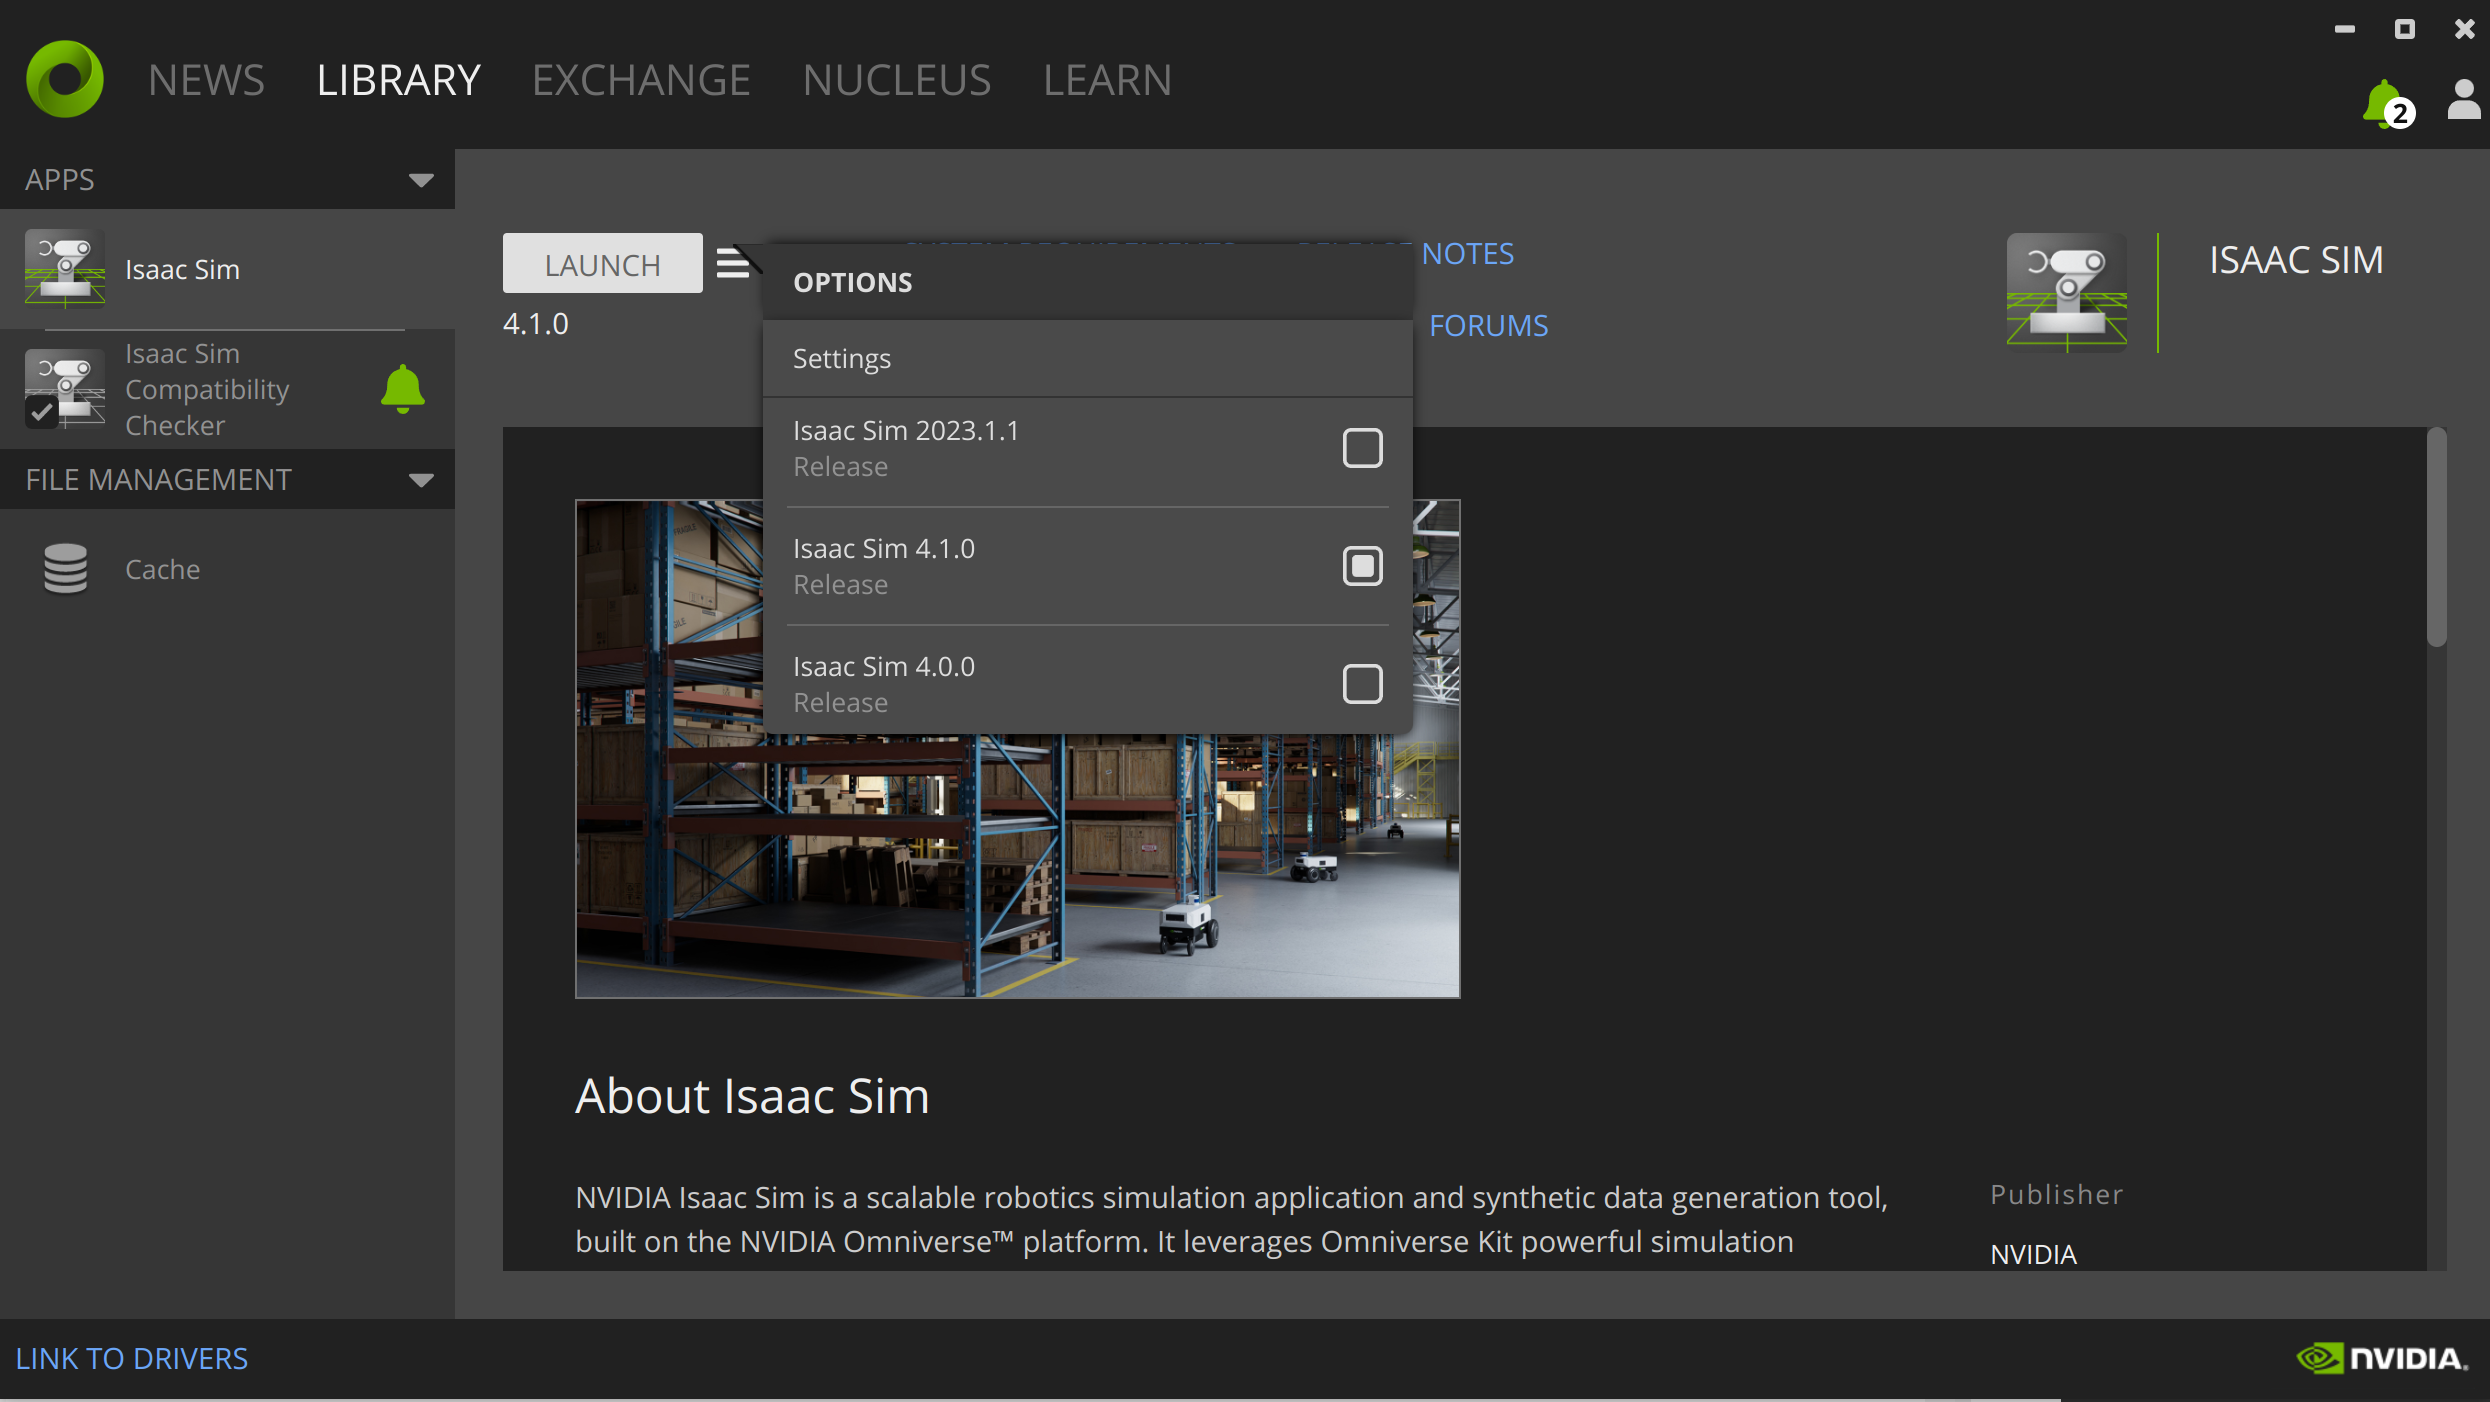Viewport: 2490px width, 1402px height.
Task: Open the user profile icon
Action: (2463, 100)
